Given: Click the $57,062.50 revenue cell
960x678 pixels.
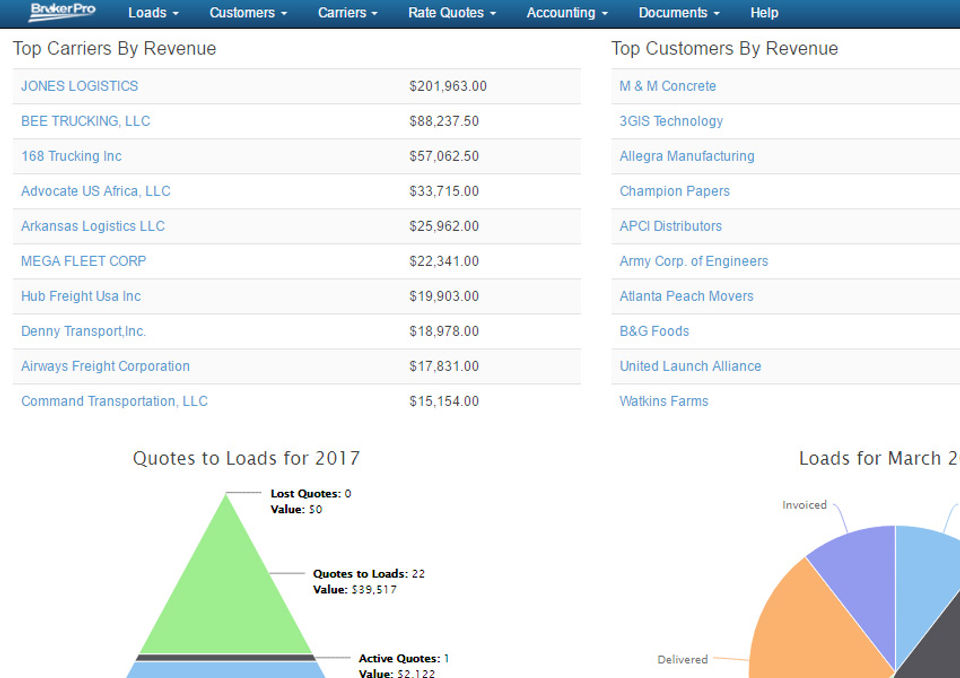Looking at the screenshot, I should pos(444,156).
